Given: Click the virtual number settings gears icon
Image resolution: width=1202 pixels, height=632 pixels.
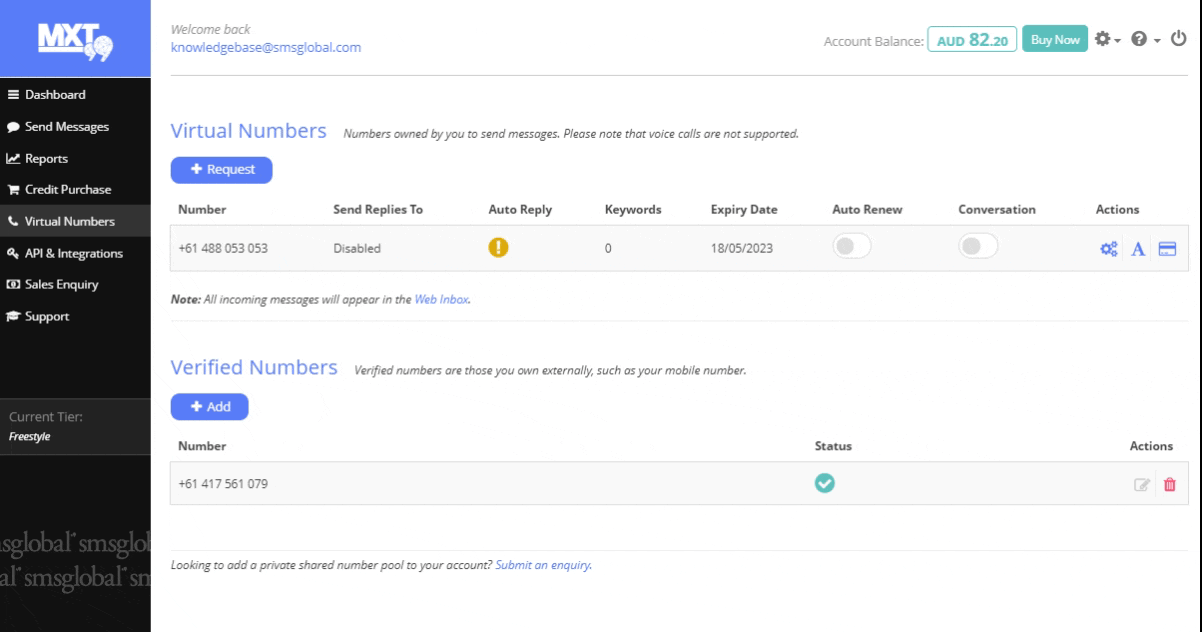Looking at the screenshot, I should tap(1109, 249).
